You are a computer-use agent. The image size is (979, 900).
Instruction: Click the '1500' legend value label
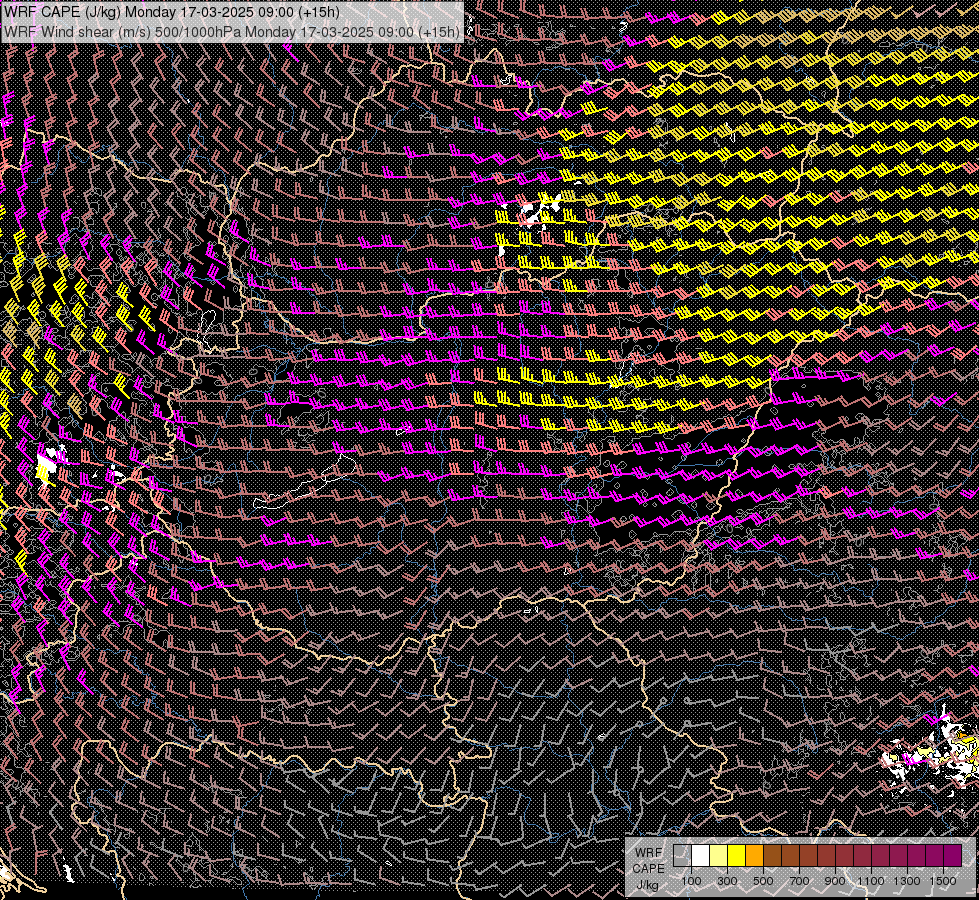(943, 881)
